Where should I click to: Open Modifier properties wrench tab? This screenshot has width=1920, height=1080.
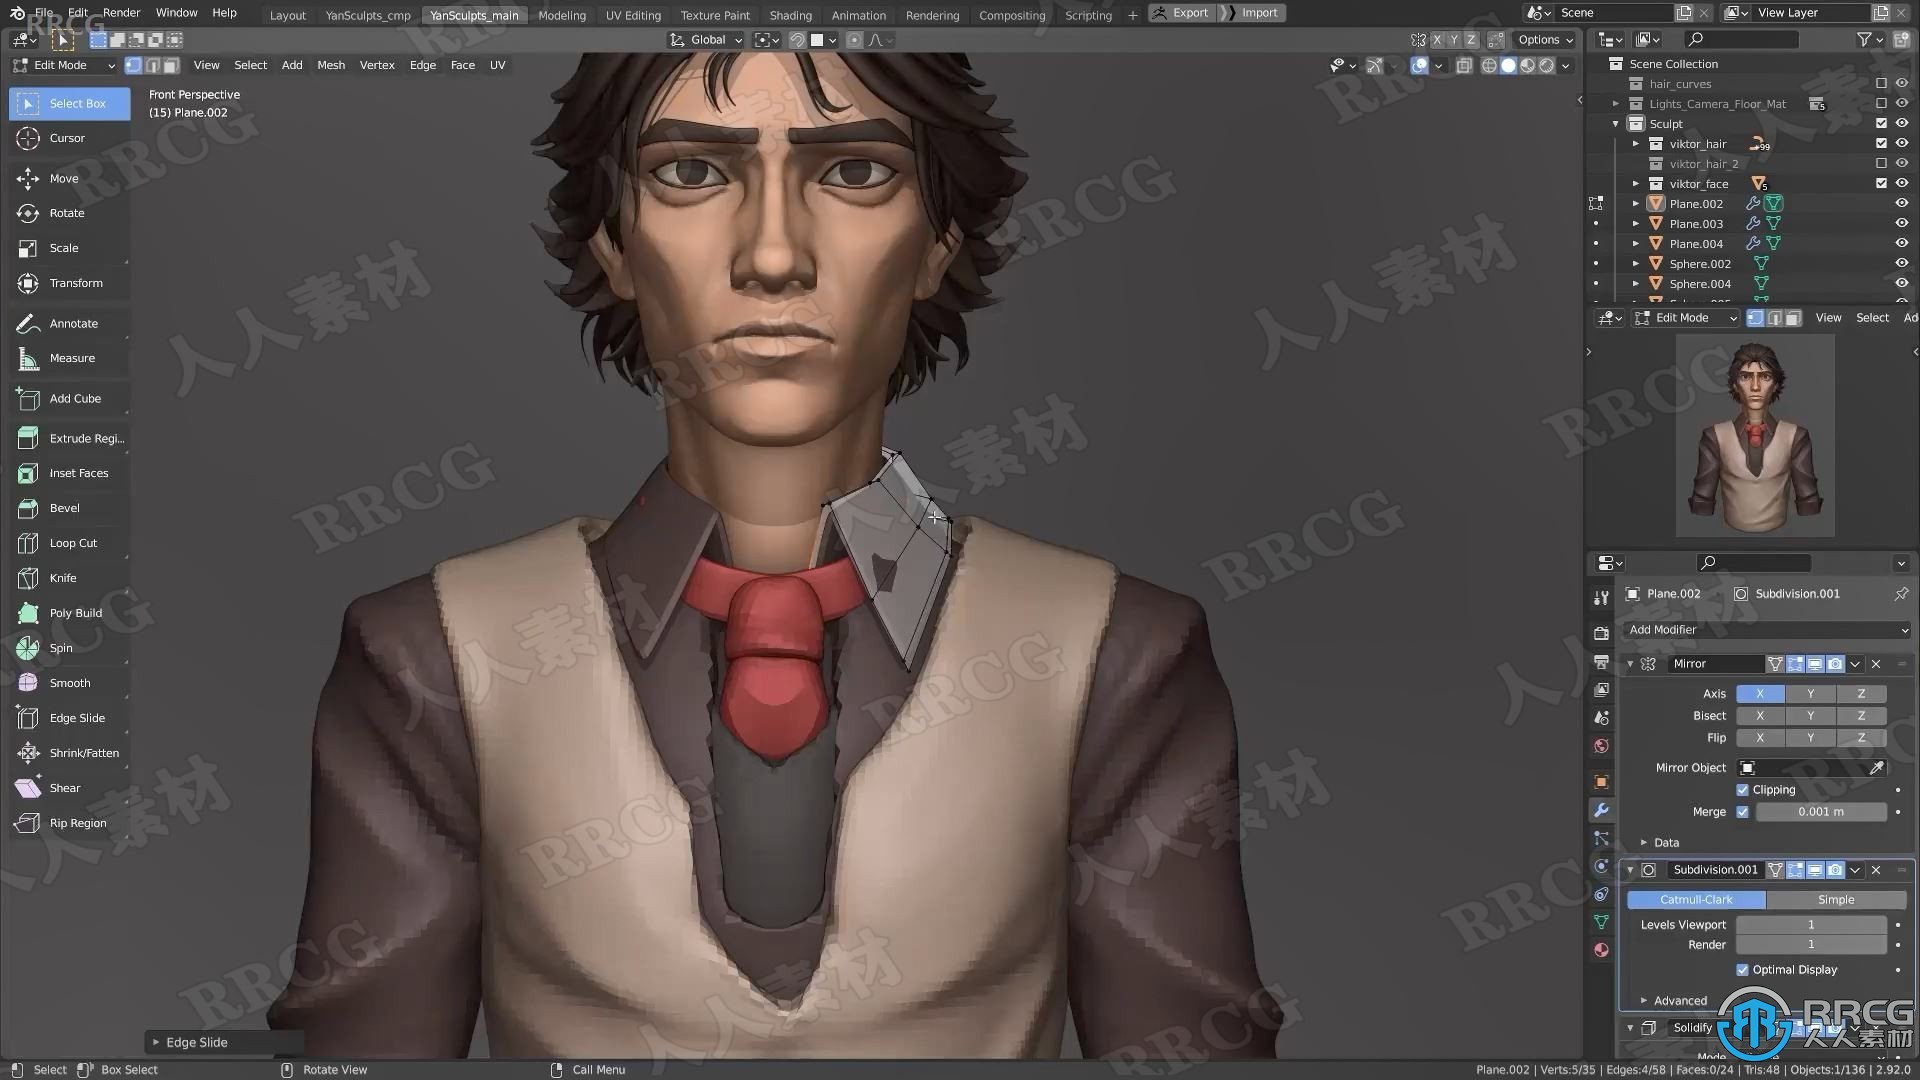(1601, 810)
